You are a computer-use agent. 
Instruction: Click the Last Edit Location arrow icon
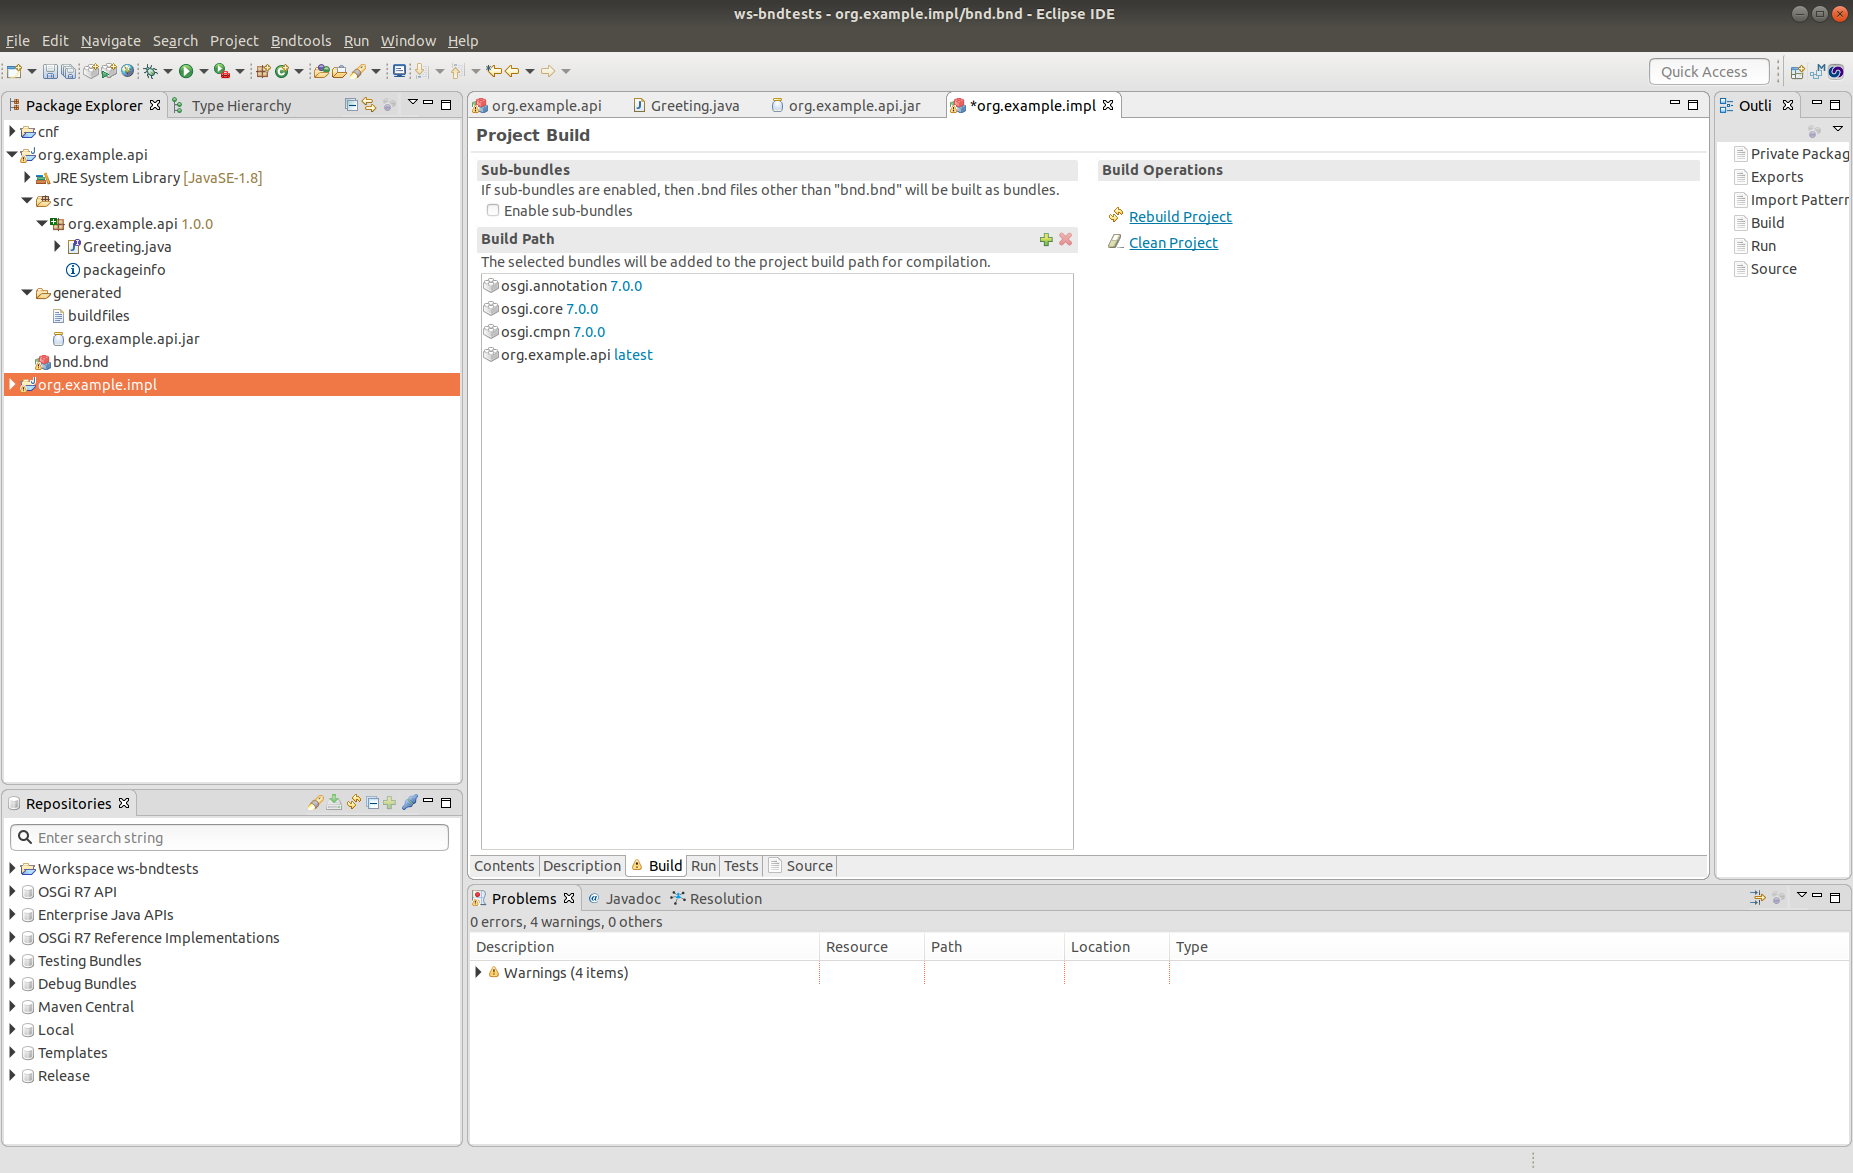coord(494,71)
